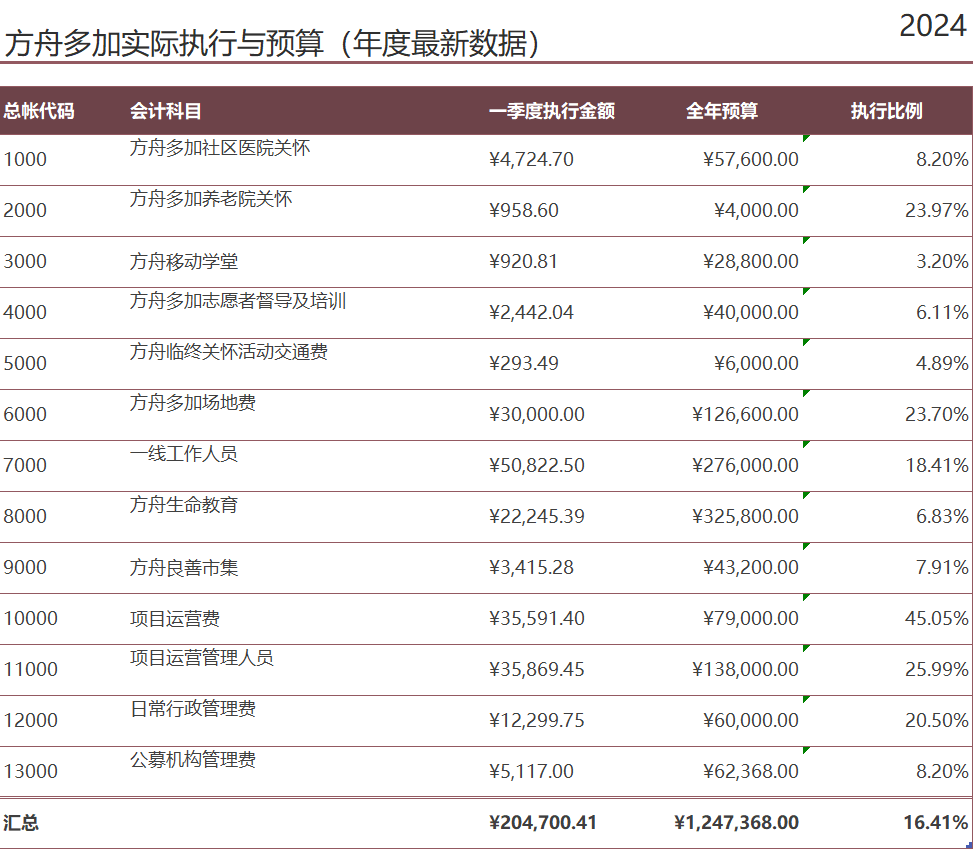This screenshot has width=975, height=850.
Task: Click the 一季度执行金额 column header
Action: point(552,111)
